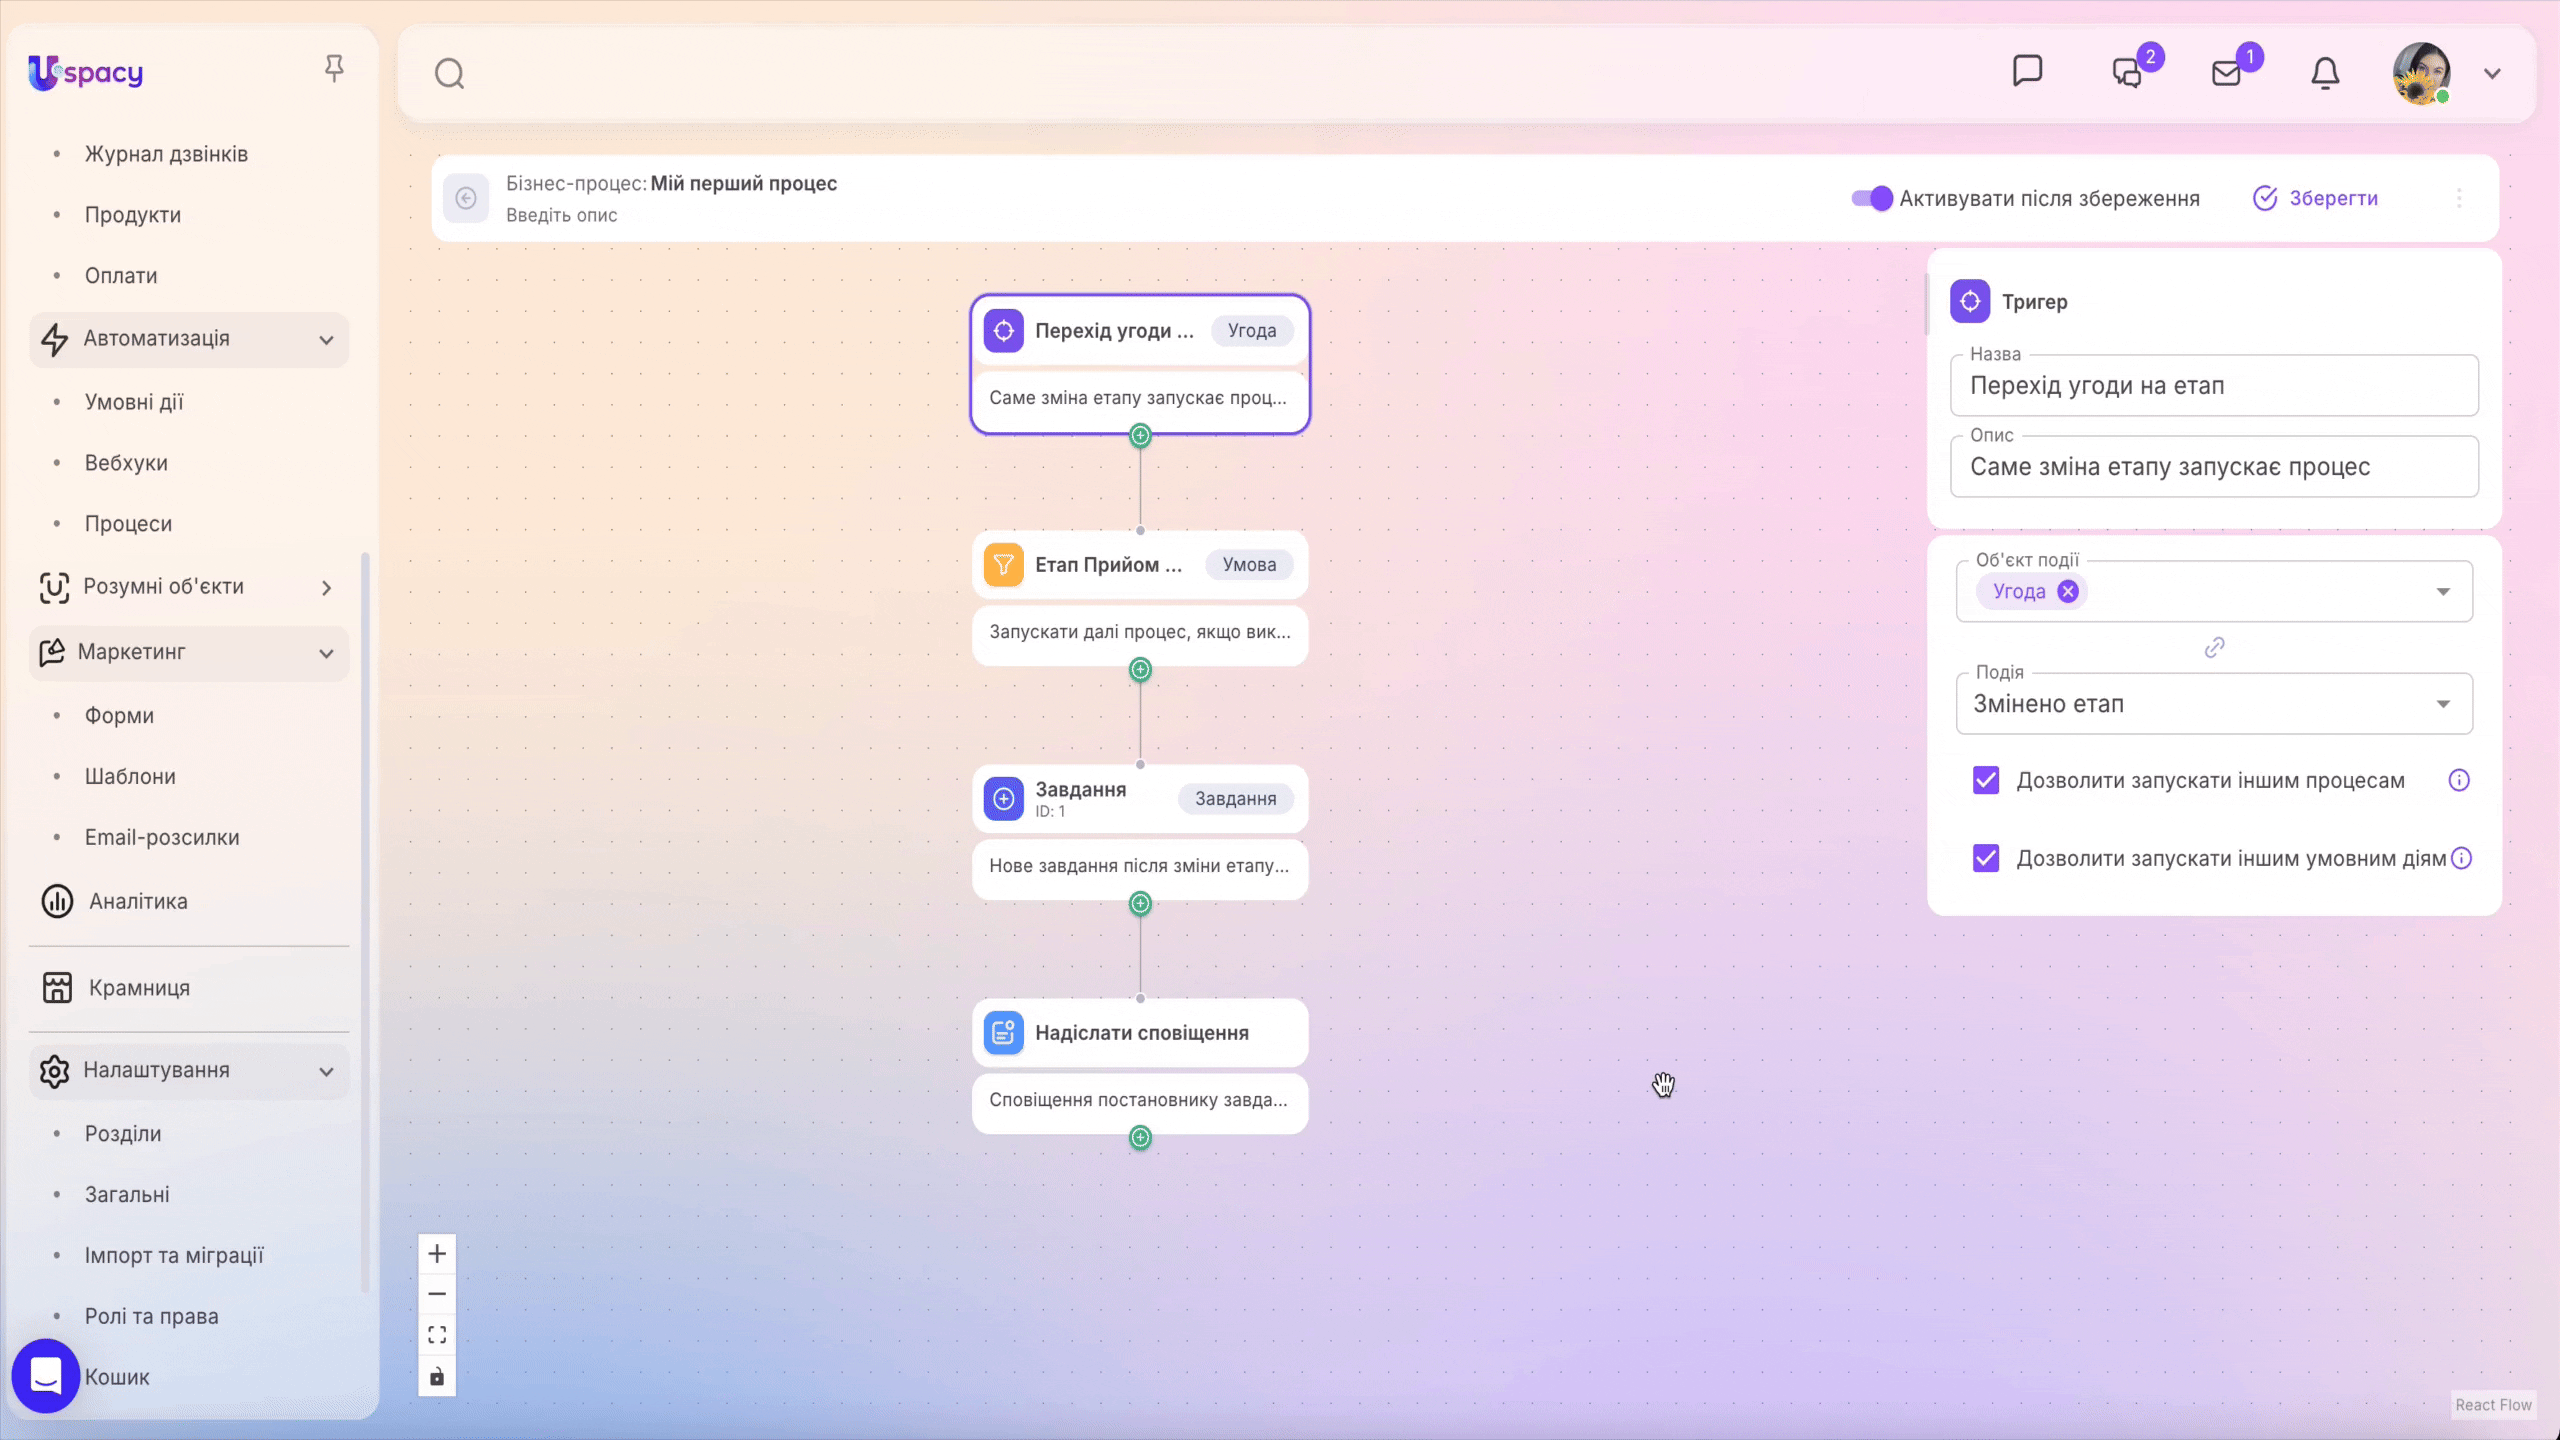Add step below the trigger node
Image resolution: width=2560 pixels, height=1440 pixels.
coord(1140,436)
